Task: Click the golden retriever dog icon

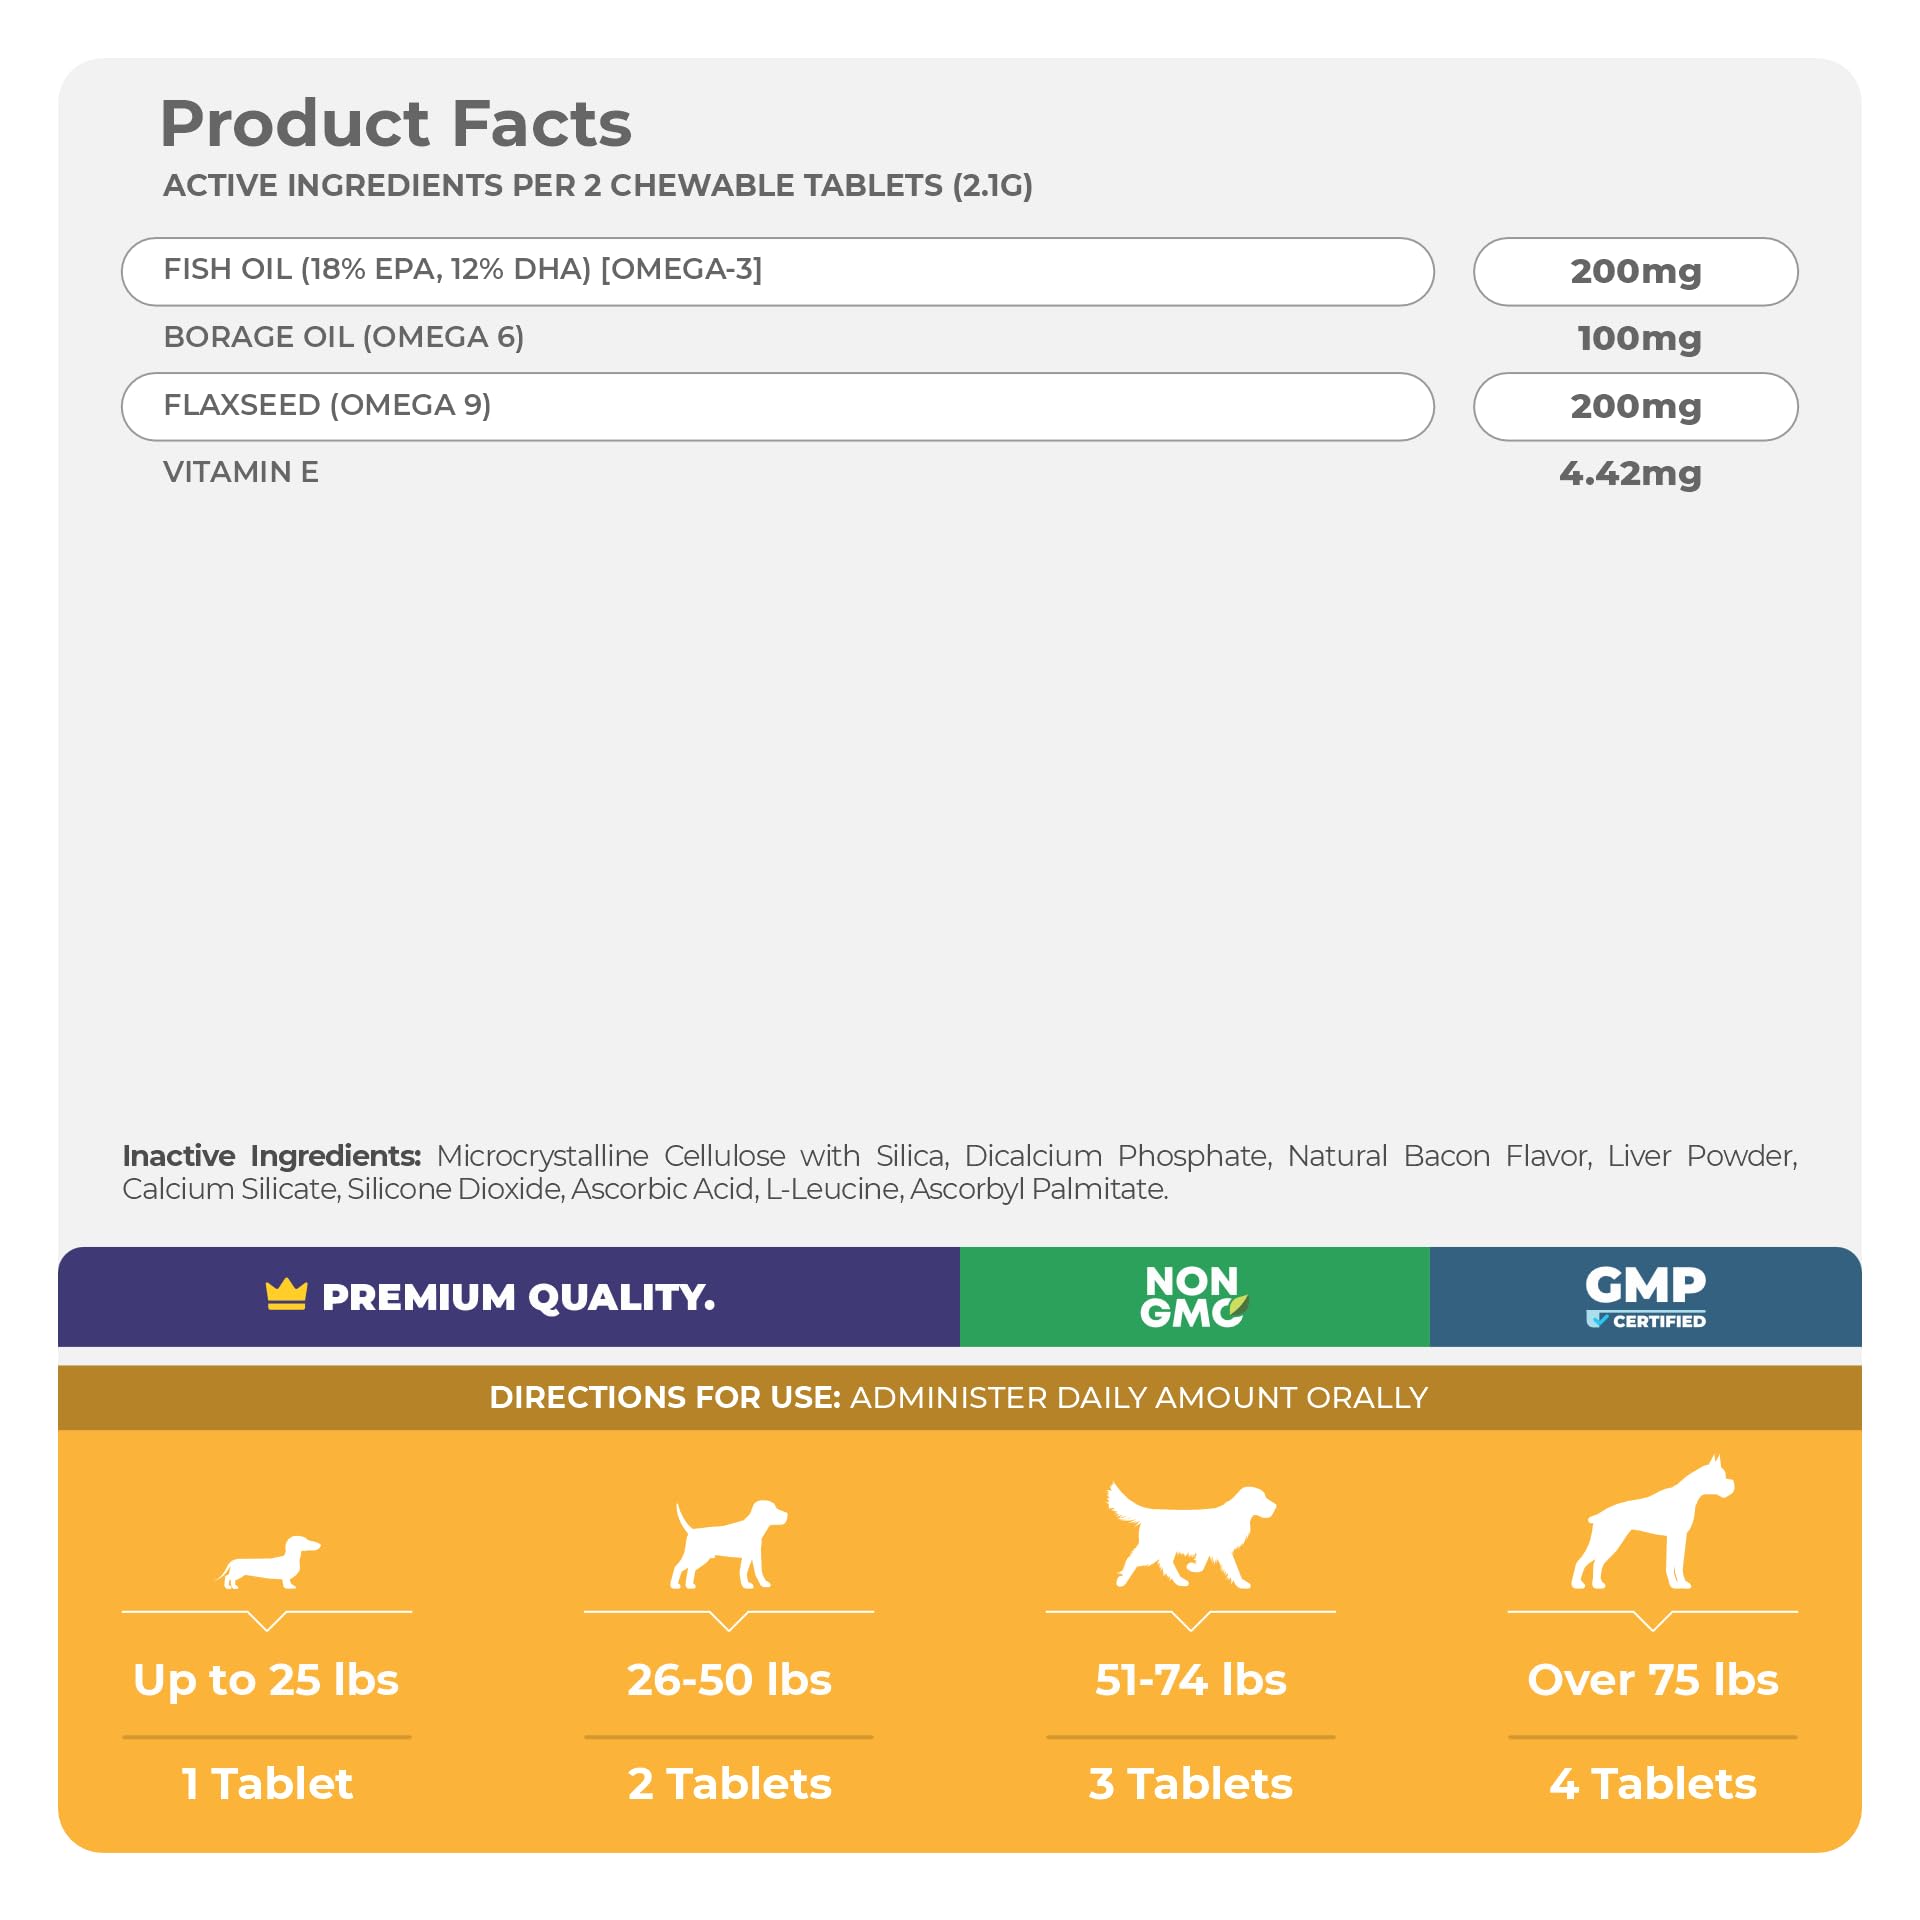Action: (x=1190, y=1535)
